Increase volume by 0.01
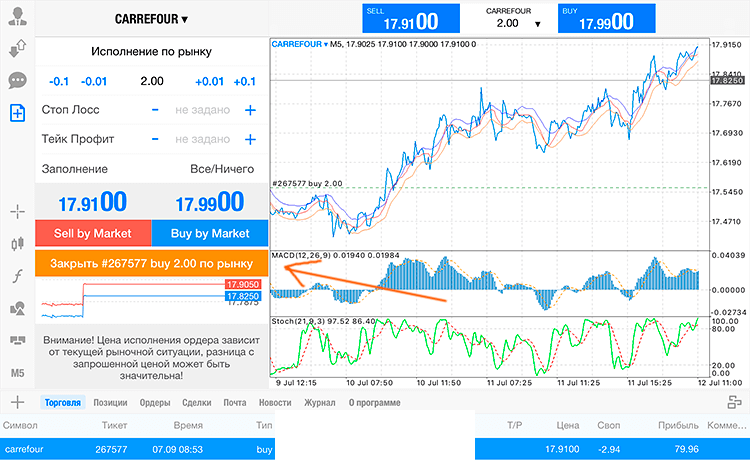Screen dimensions: 750x460 click(210, 81)
